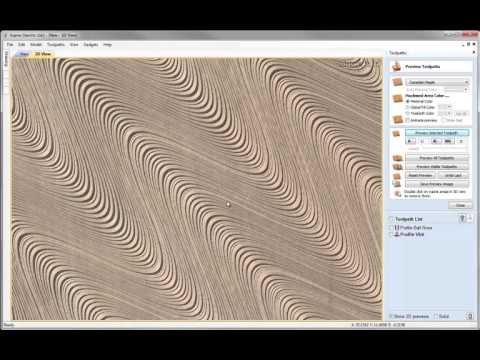Click the icon at bottom right of toolpath list
This screenshot has width=480, height=360.
point(469,316)
